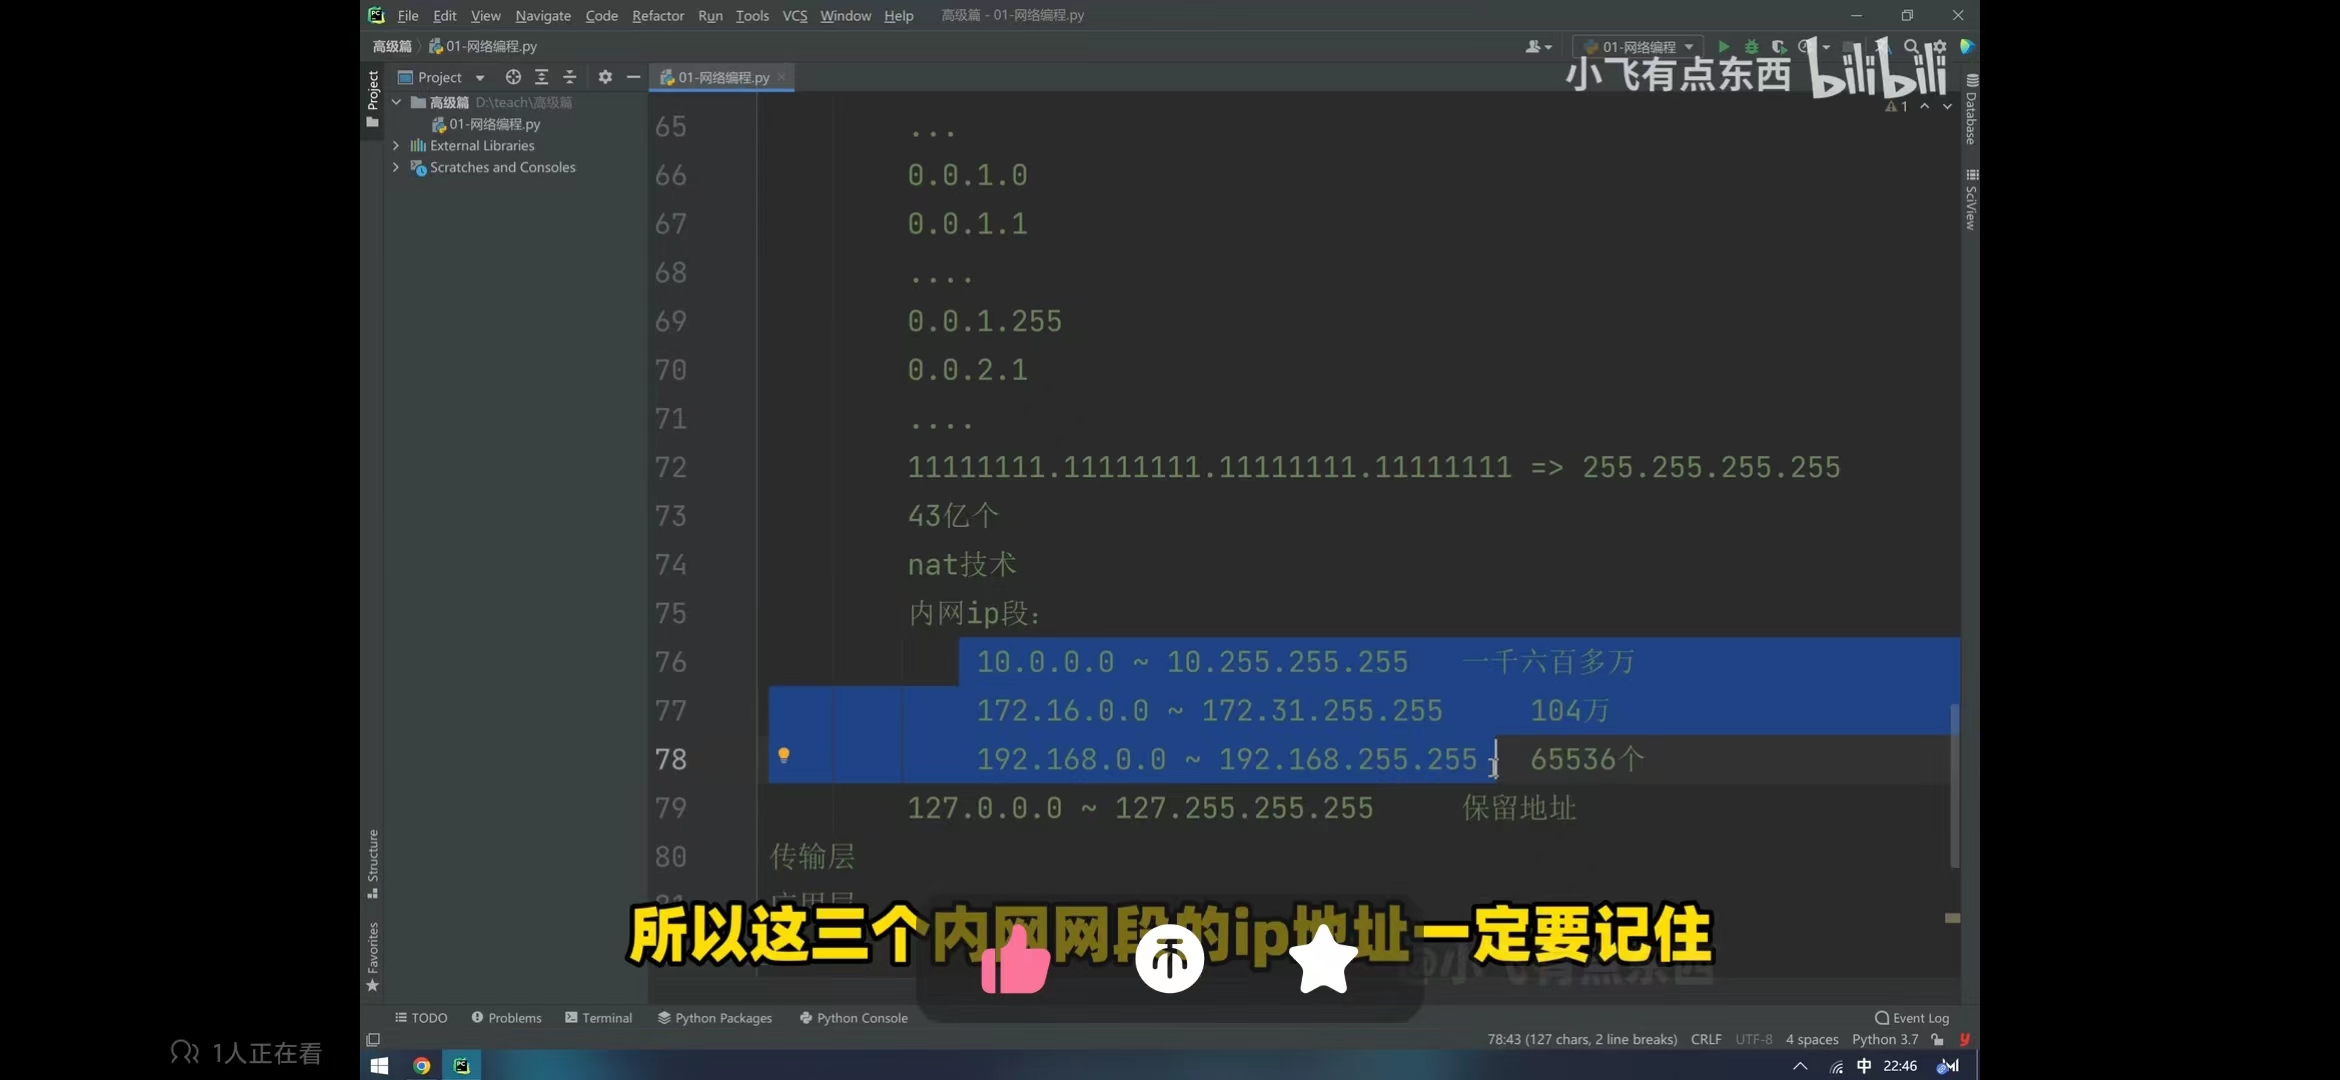
Task: Hide the Project panel with minus icon
Action: 633,77
